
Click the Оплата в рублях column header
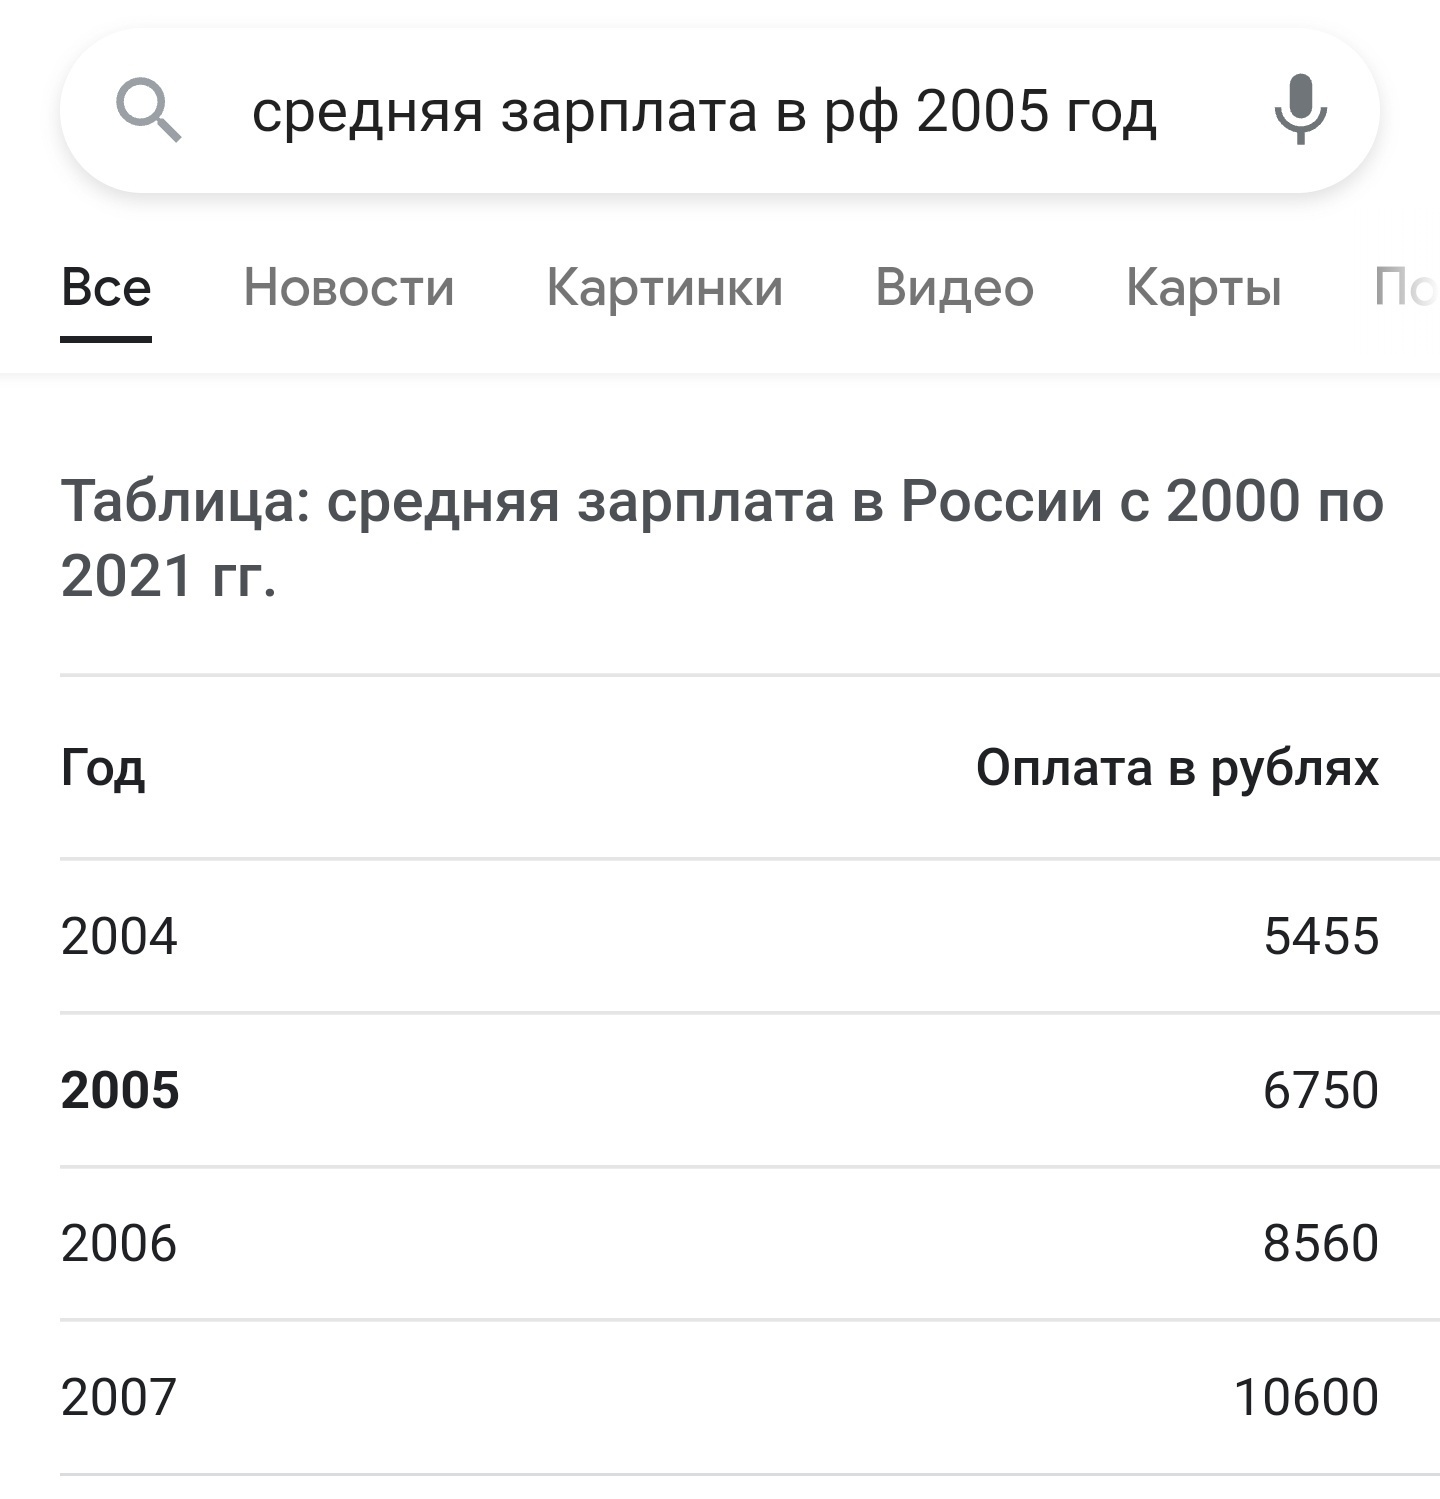(1177, 768)
